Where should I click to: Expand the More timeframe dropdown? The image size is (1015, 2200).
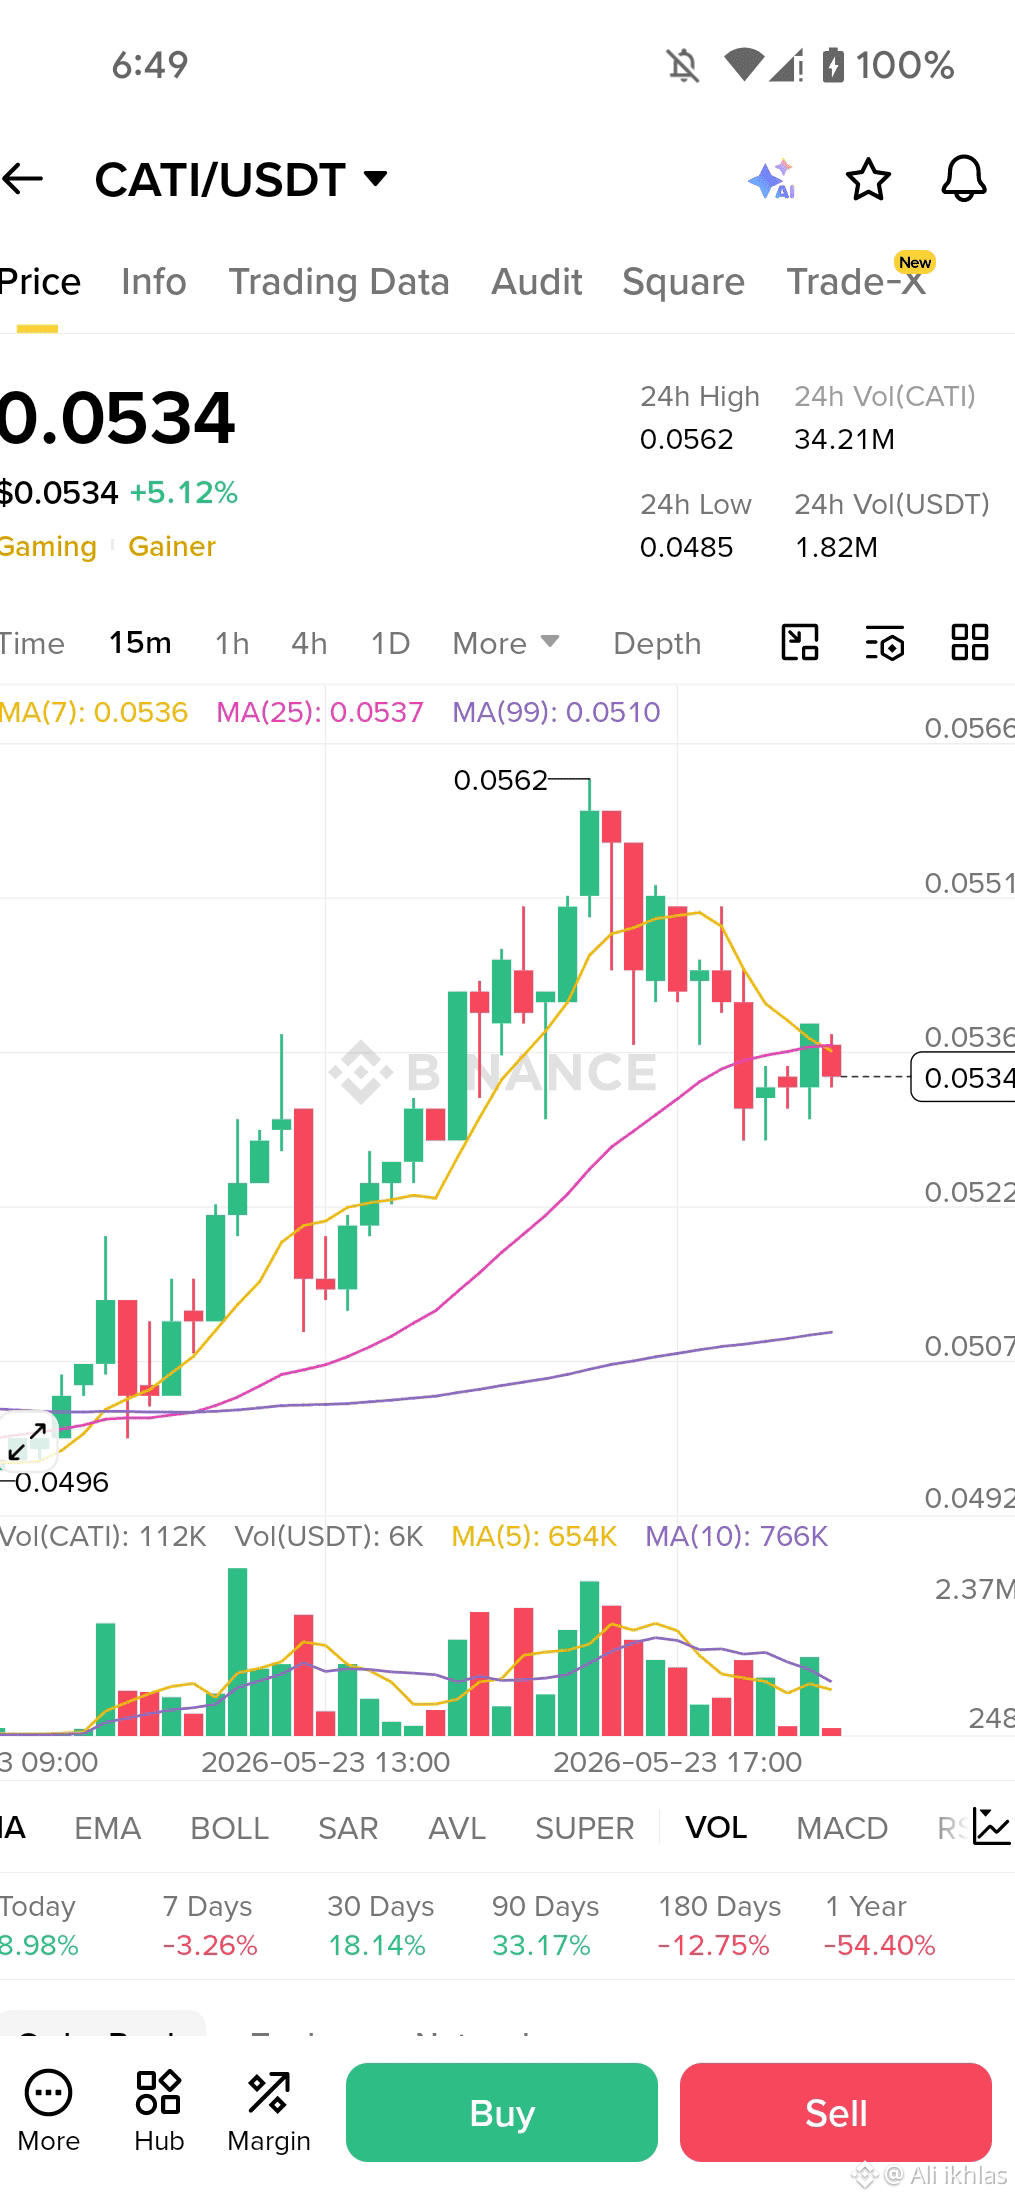(505, 643)
